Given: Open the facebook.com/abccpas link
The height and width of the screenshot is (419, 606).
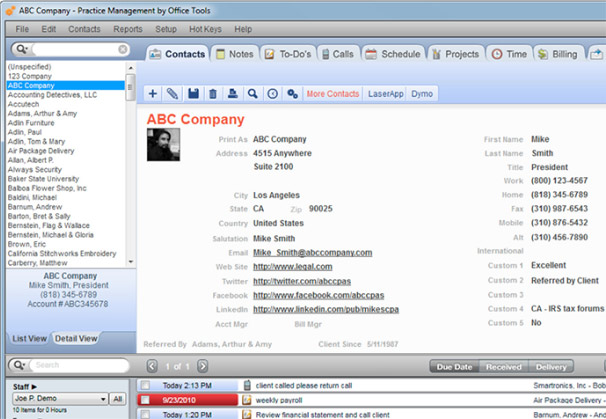Looking at the screenshot, I should pos(318,295).
